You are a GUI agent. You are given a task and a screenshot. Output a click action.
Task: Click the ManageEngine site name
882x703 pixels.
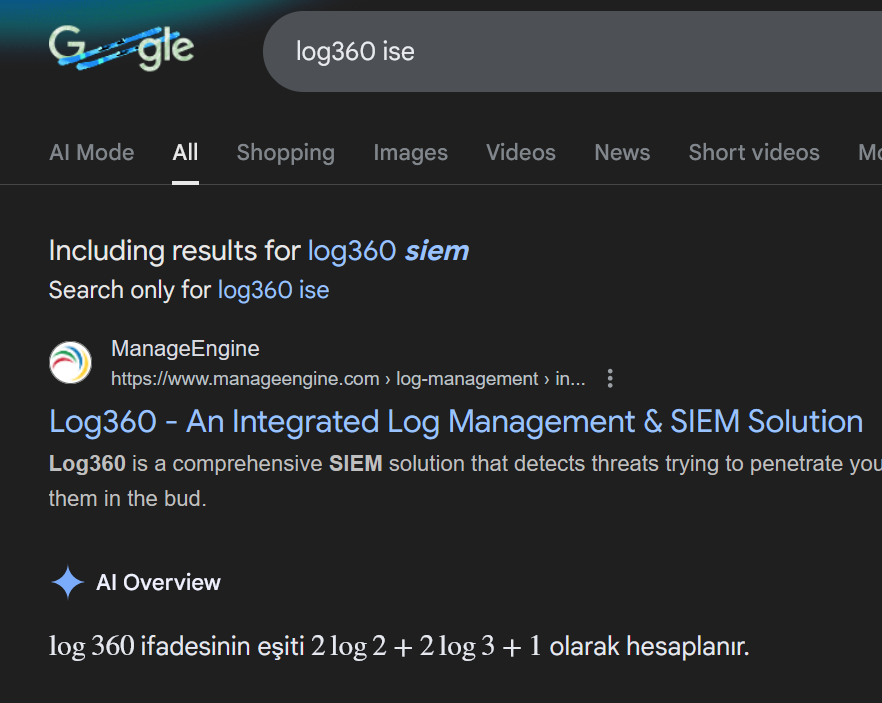pyautogui.click(x=185, y=349)
